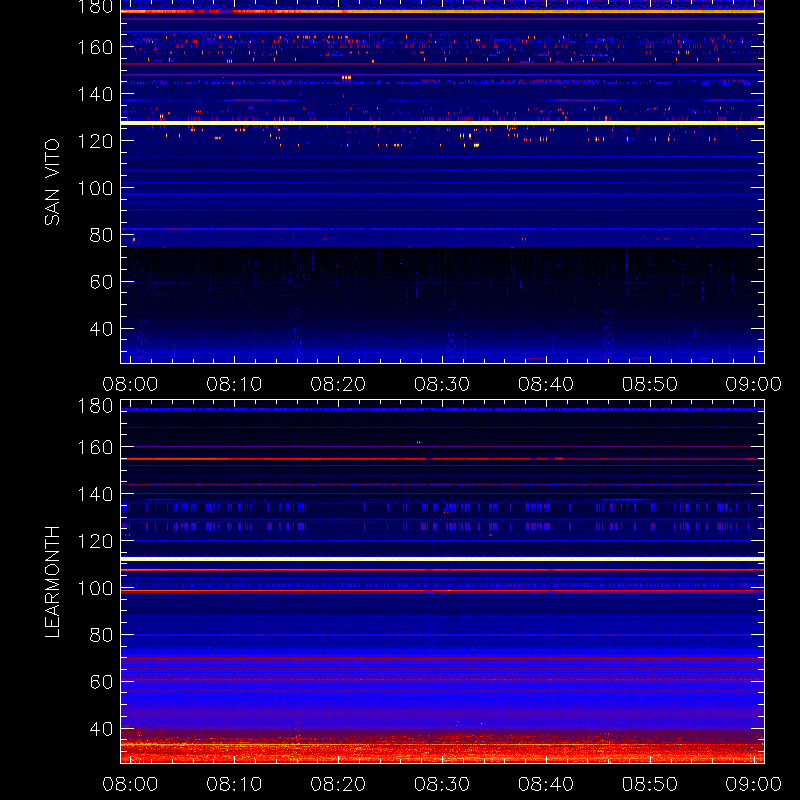Select the 100 tick label on Learmonth axis
Screen dimensions: 800x800
click(95, 588)
